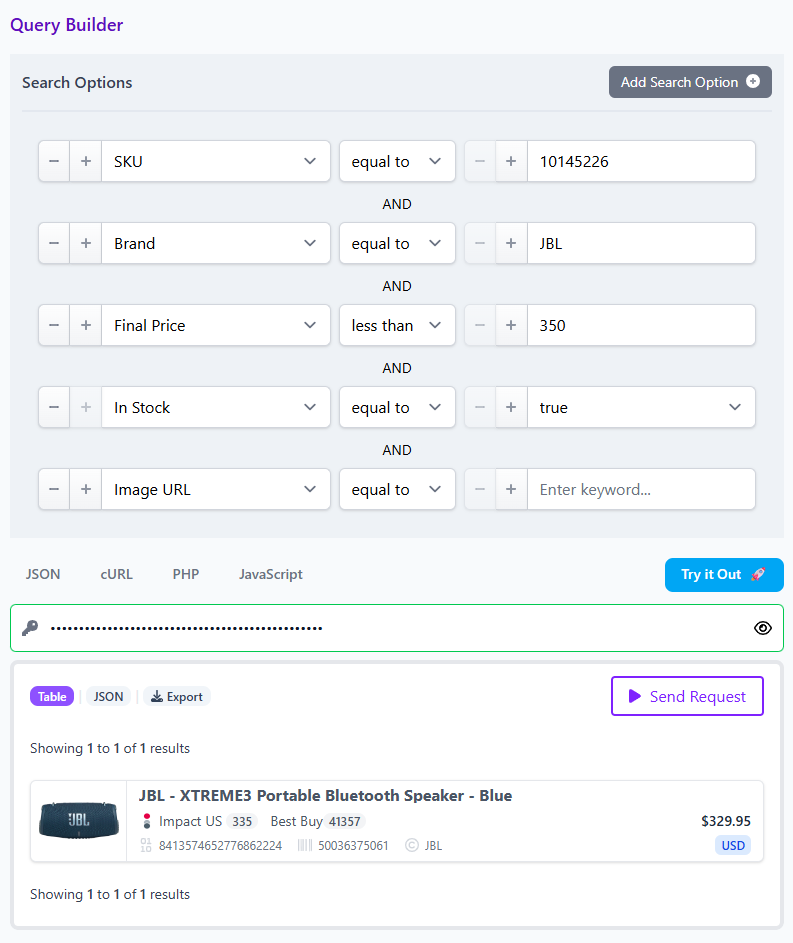The width and height of the screenshot is (793, 943).
Task: Open the Image URL field dropdown
Action: [216, 490]
